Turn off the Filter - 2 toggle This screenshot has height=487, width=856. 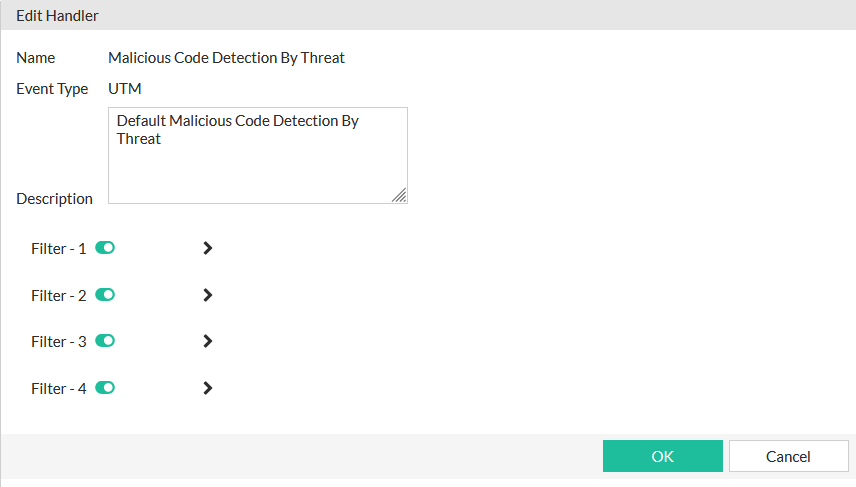pyautogui.click(x=105, y=295)
